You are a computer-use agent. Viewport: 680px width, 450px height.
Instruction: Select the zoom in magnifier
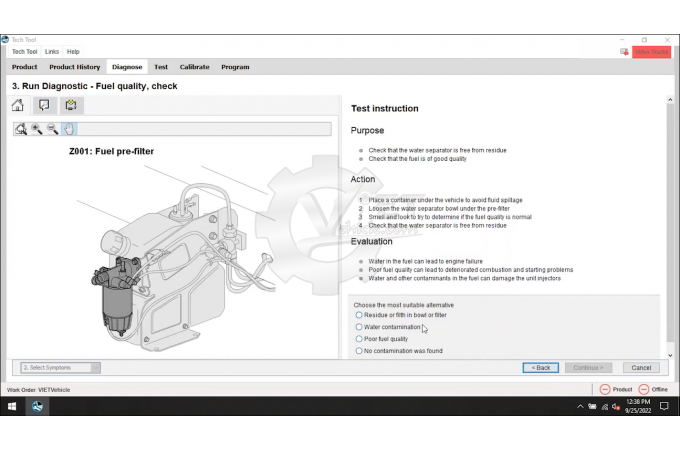point(36,129)
